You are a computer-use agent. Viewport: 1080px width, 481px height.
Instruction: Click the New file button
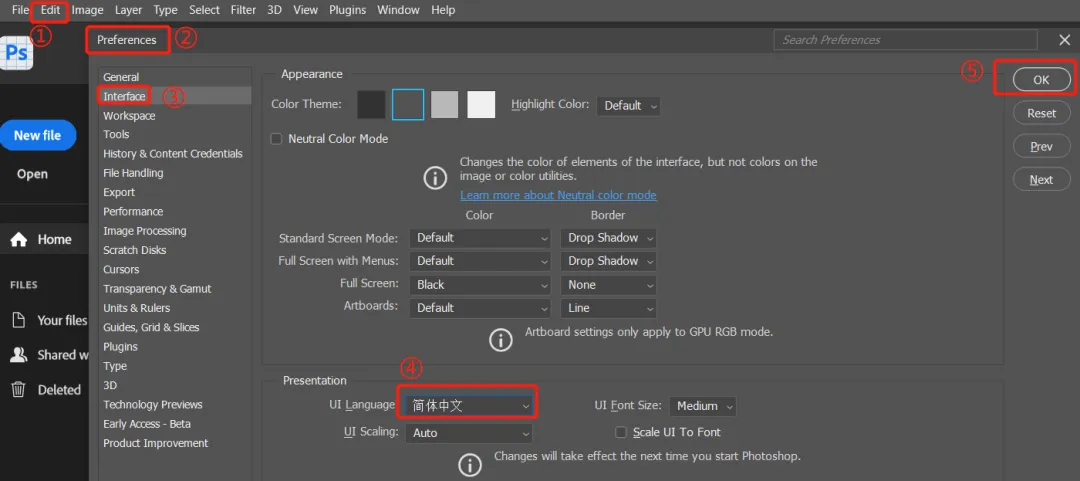[x=37, y=136]
